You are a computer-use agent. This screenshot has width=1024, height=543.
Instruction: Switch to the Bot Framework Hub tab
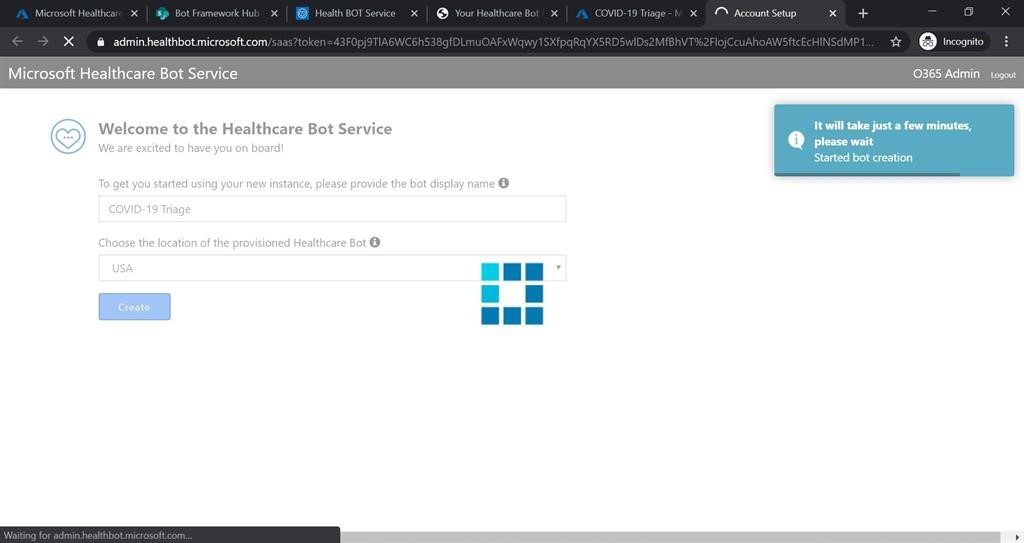click(x=216, y=13)
